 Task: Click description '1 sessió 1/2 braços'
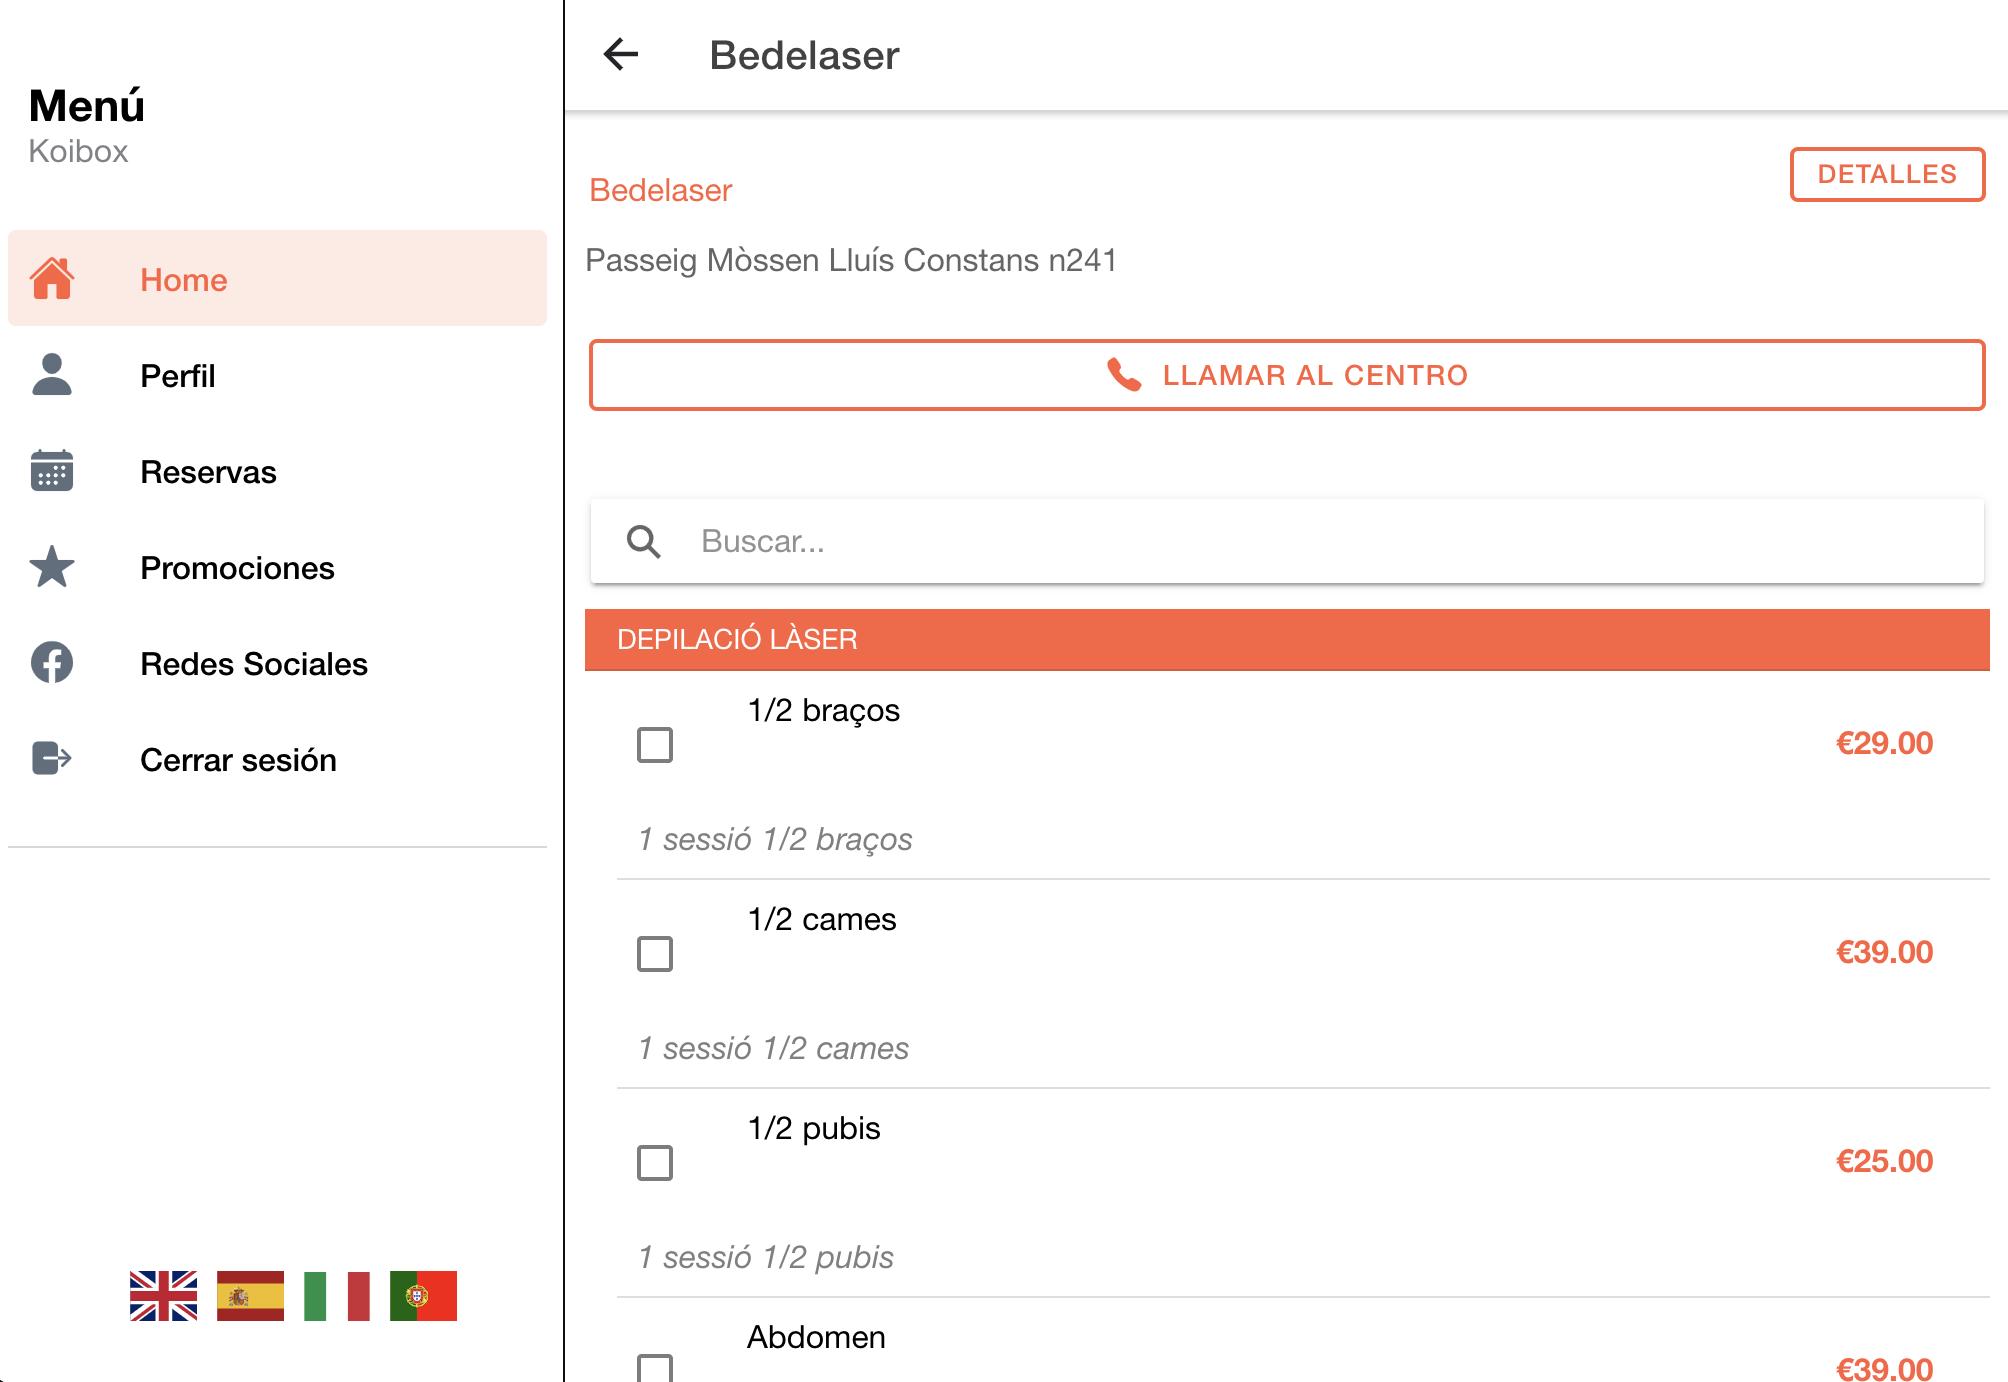(775, 839)
